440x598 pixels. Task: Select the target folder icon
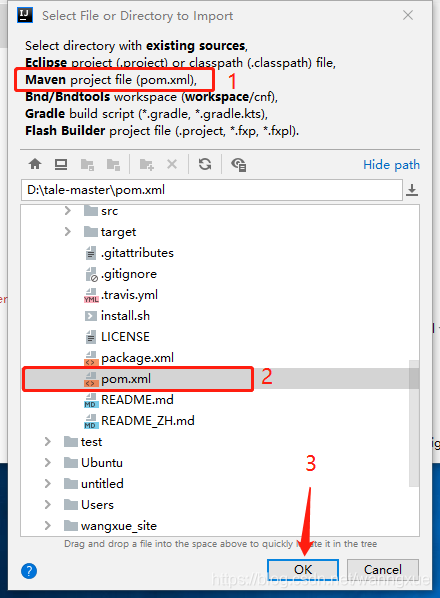pos(91,231)
